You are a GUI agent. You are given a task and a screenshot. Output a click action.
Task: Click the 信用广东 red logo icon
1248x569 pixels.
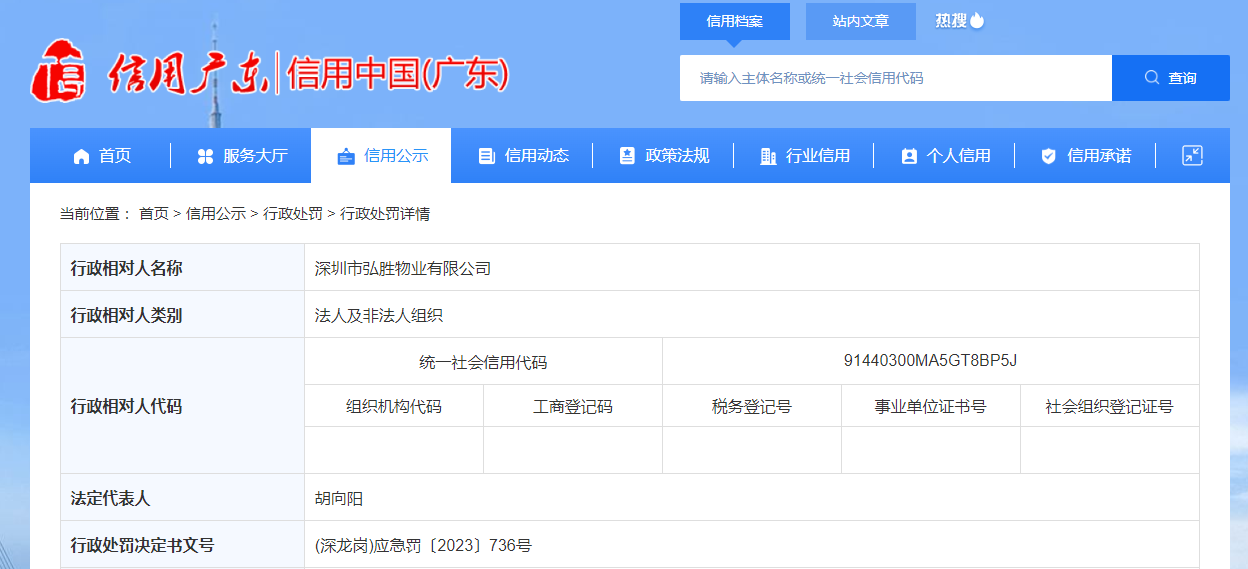(x=60, y=71)
